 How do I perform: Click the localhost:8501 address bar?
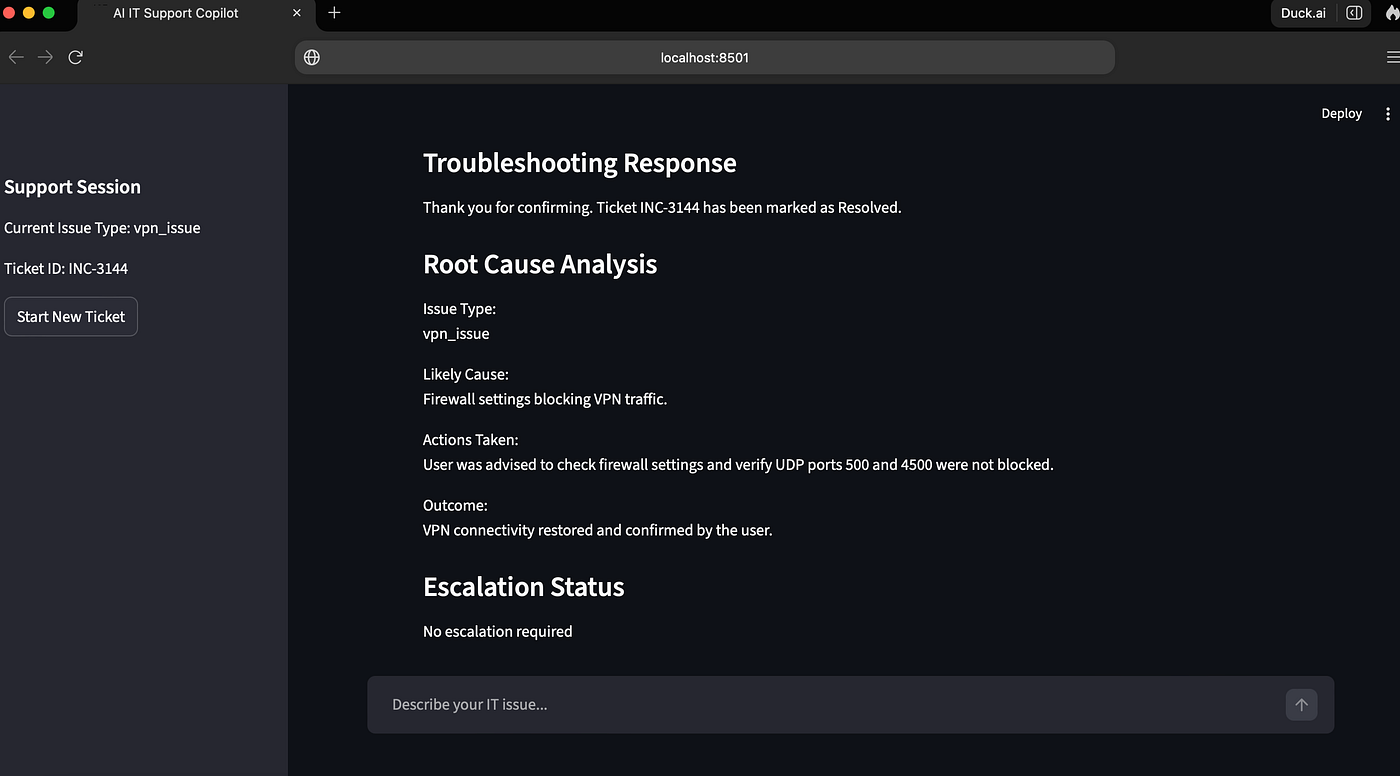tap(705, 57)
